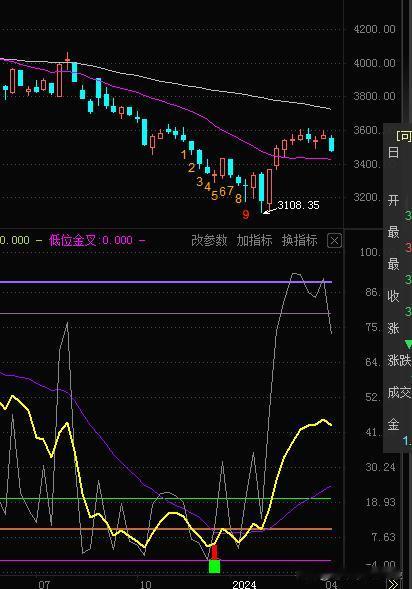This screenshot has width=412, height=589.
Task: Click 加指标 to add an indicator
Action: (254, 240)
